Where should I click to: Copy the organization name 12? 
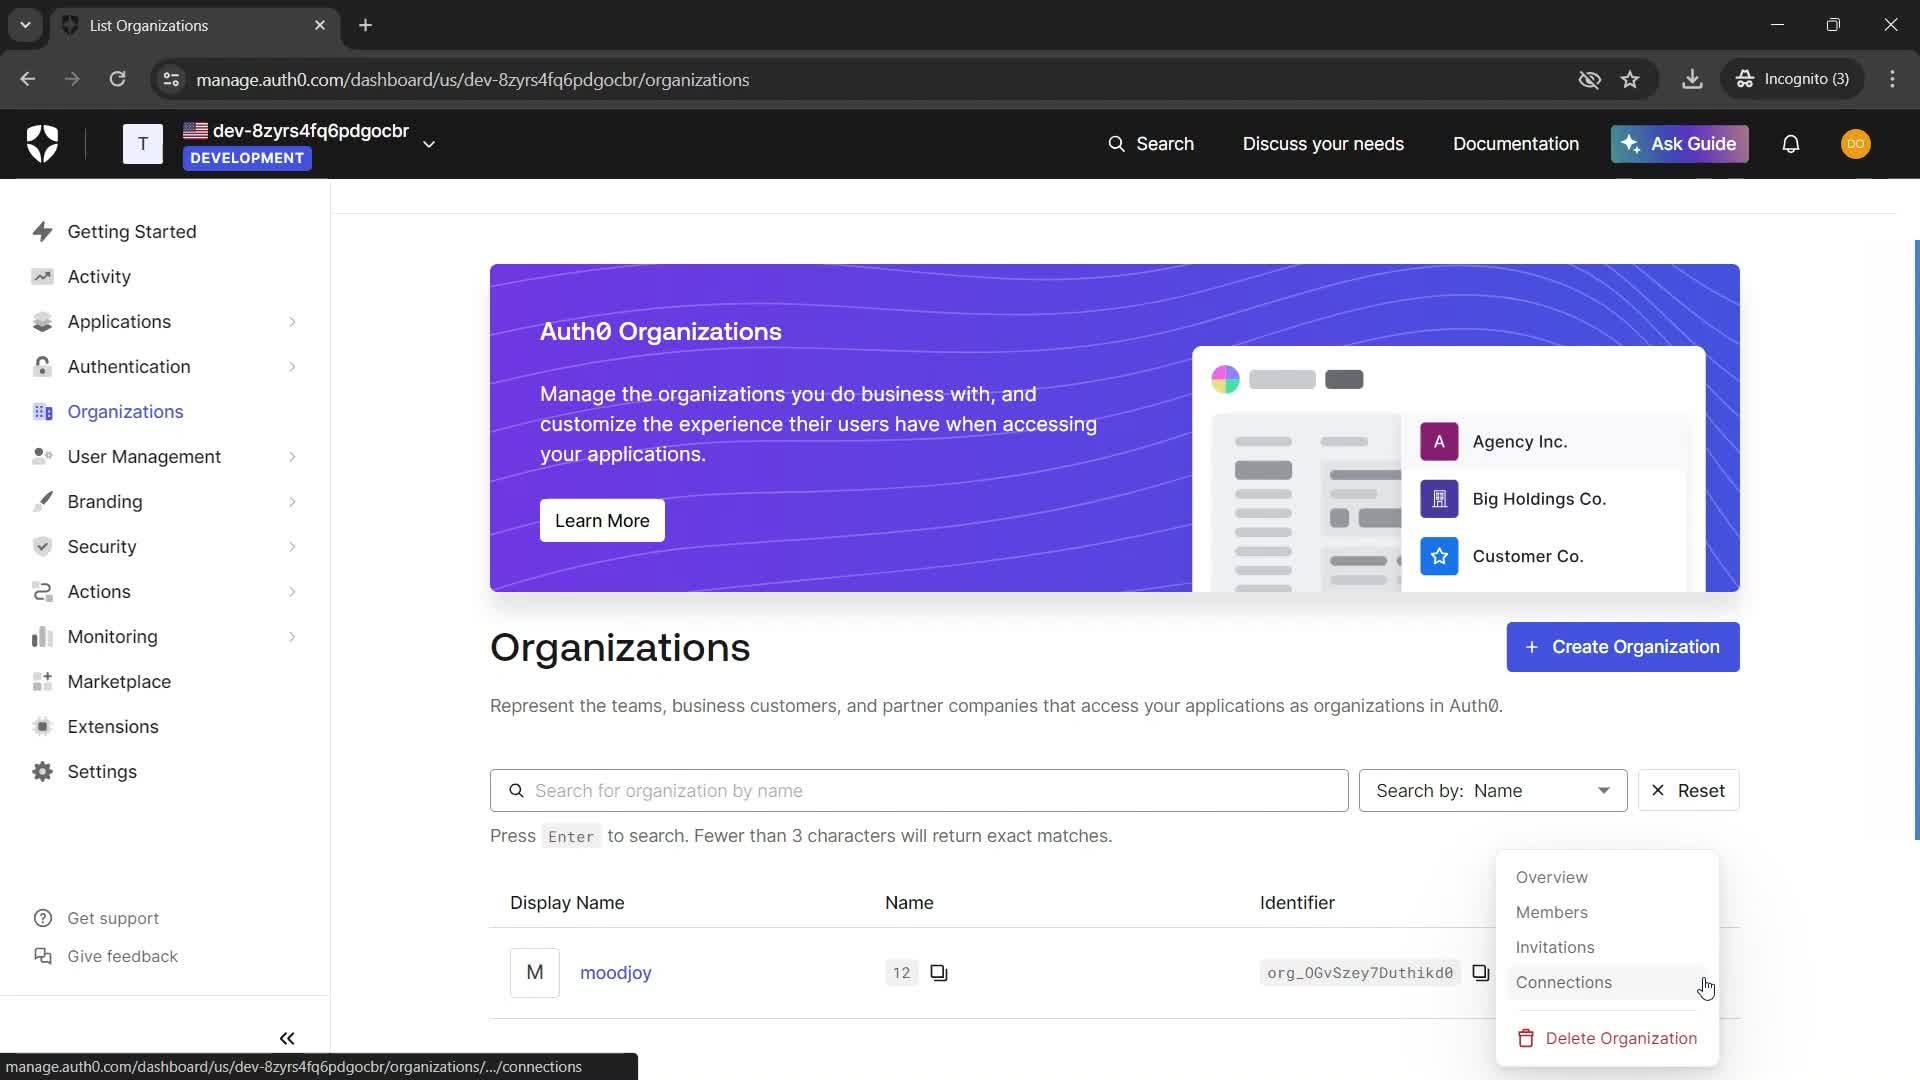[x=939, y=973]
